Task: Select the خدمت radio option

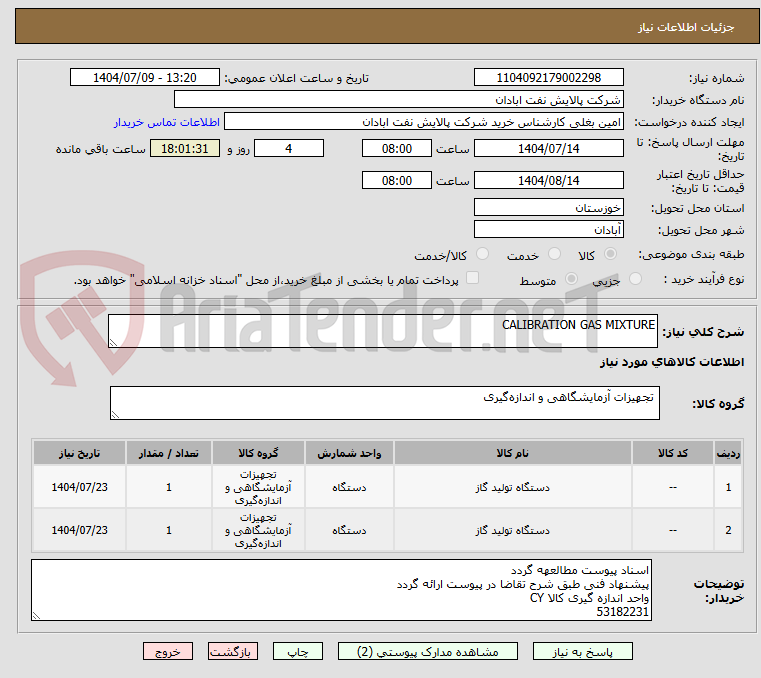Action: click(x=554, y=254)
